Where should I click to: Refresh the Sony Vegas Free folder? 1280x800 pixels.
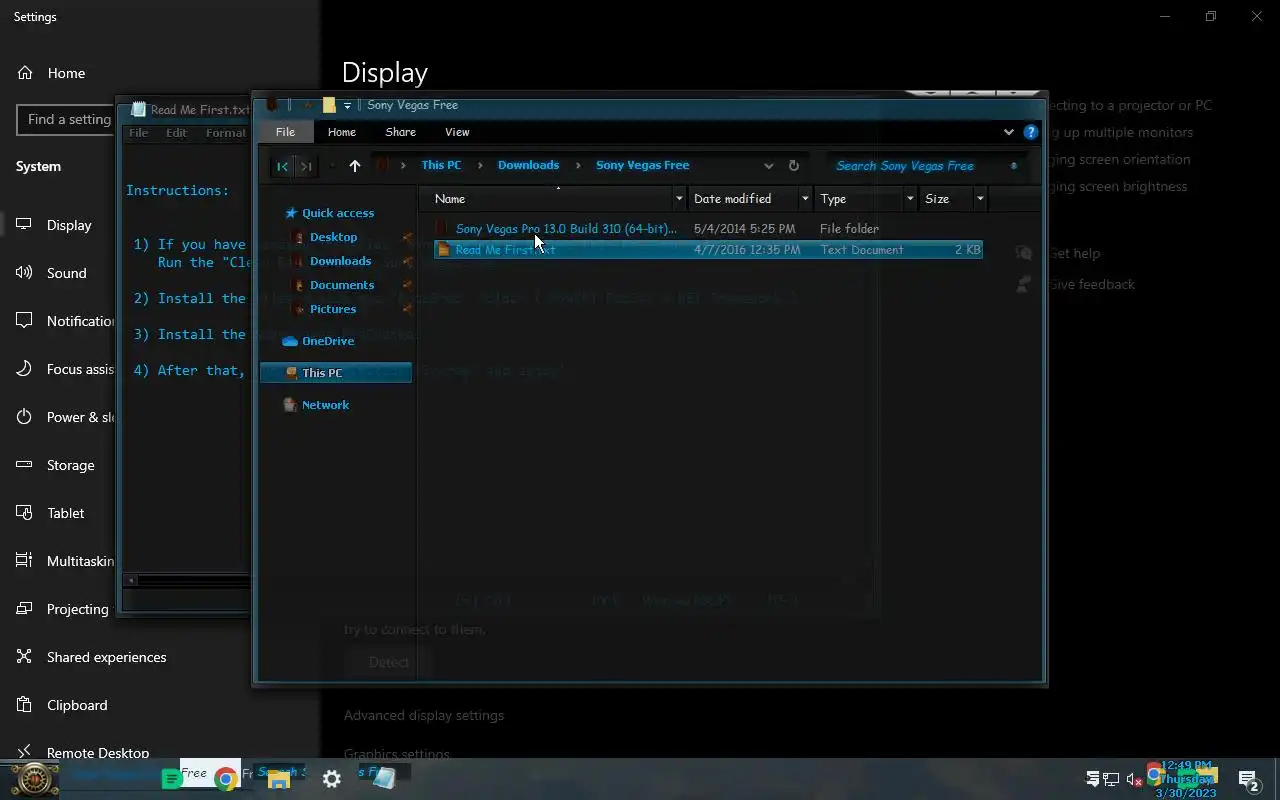[x=794, y=166]
